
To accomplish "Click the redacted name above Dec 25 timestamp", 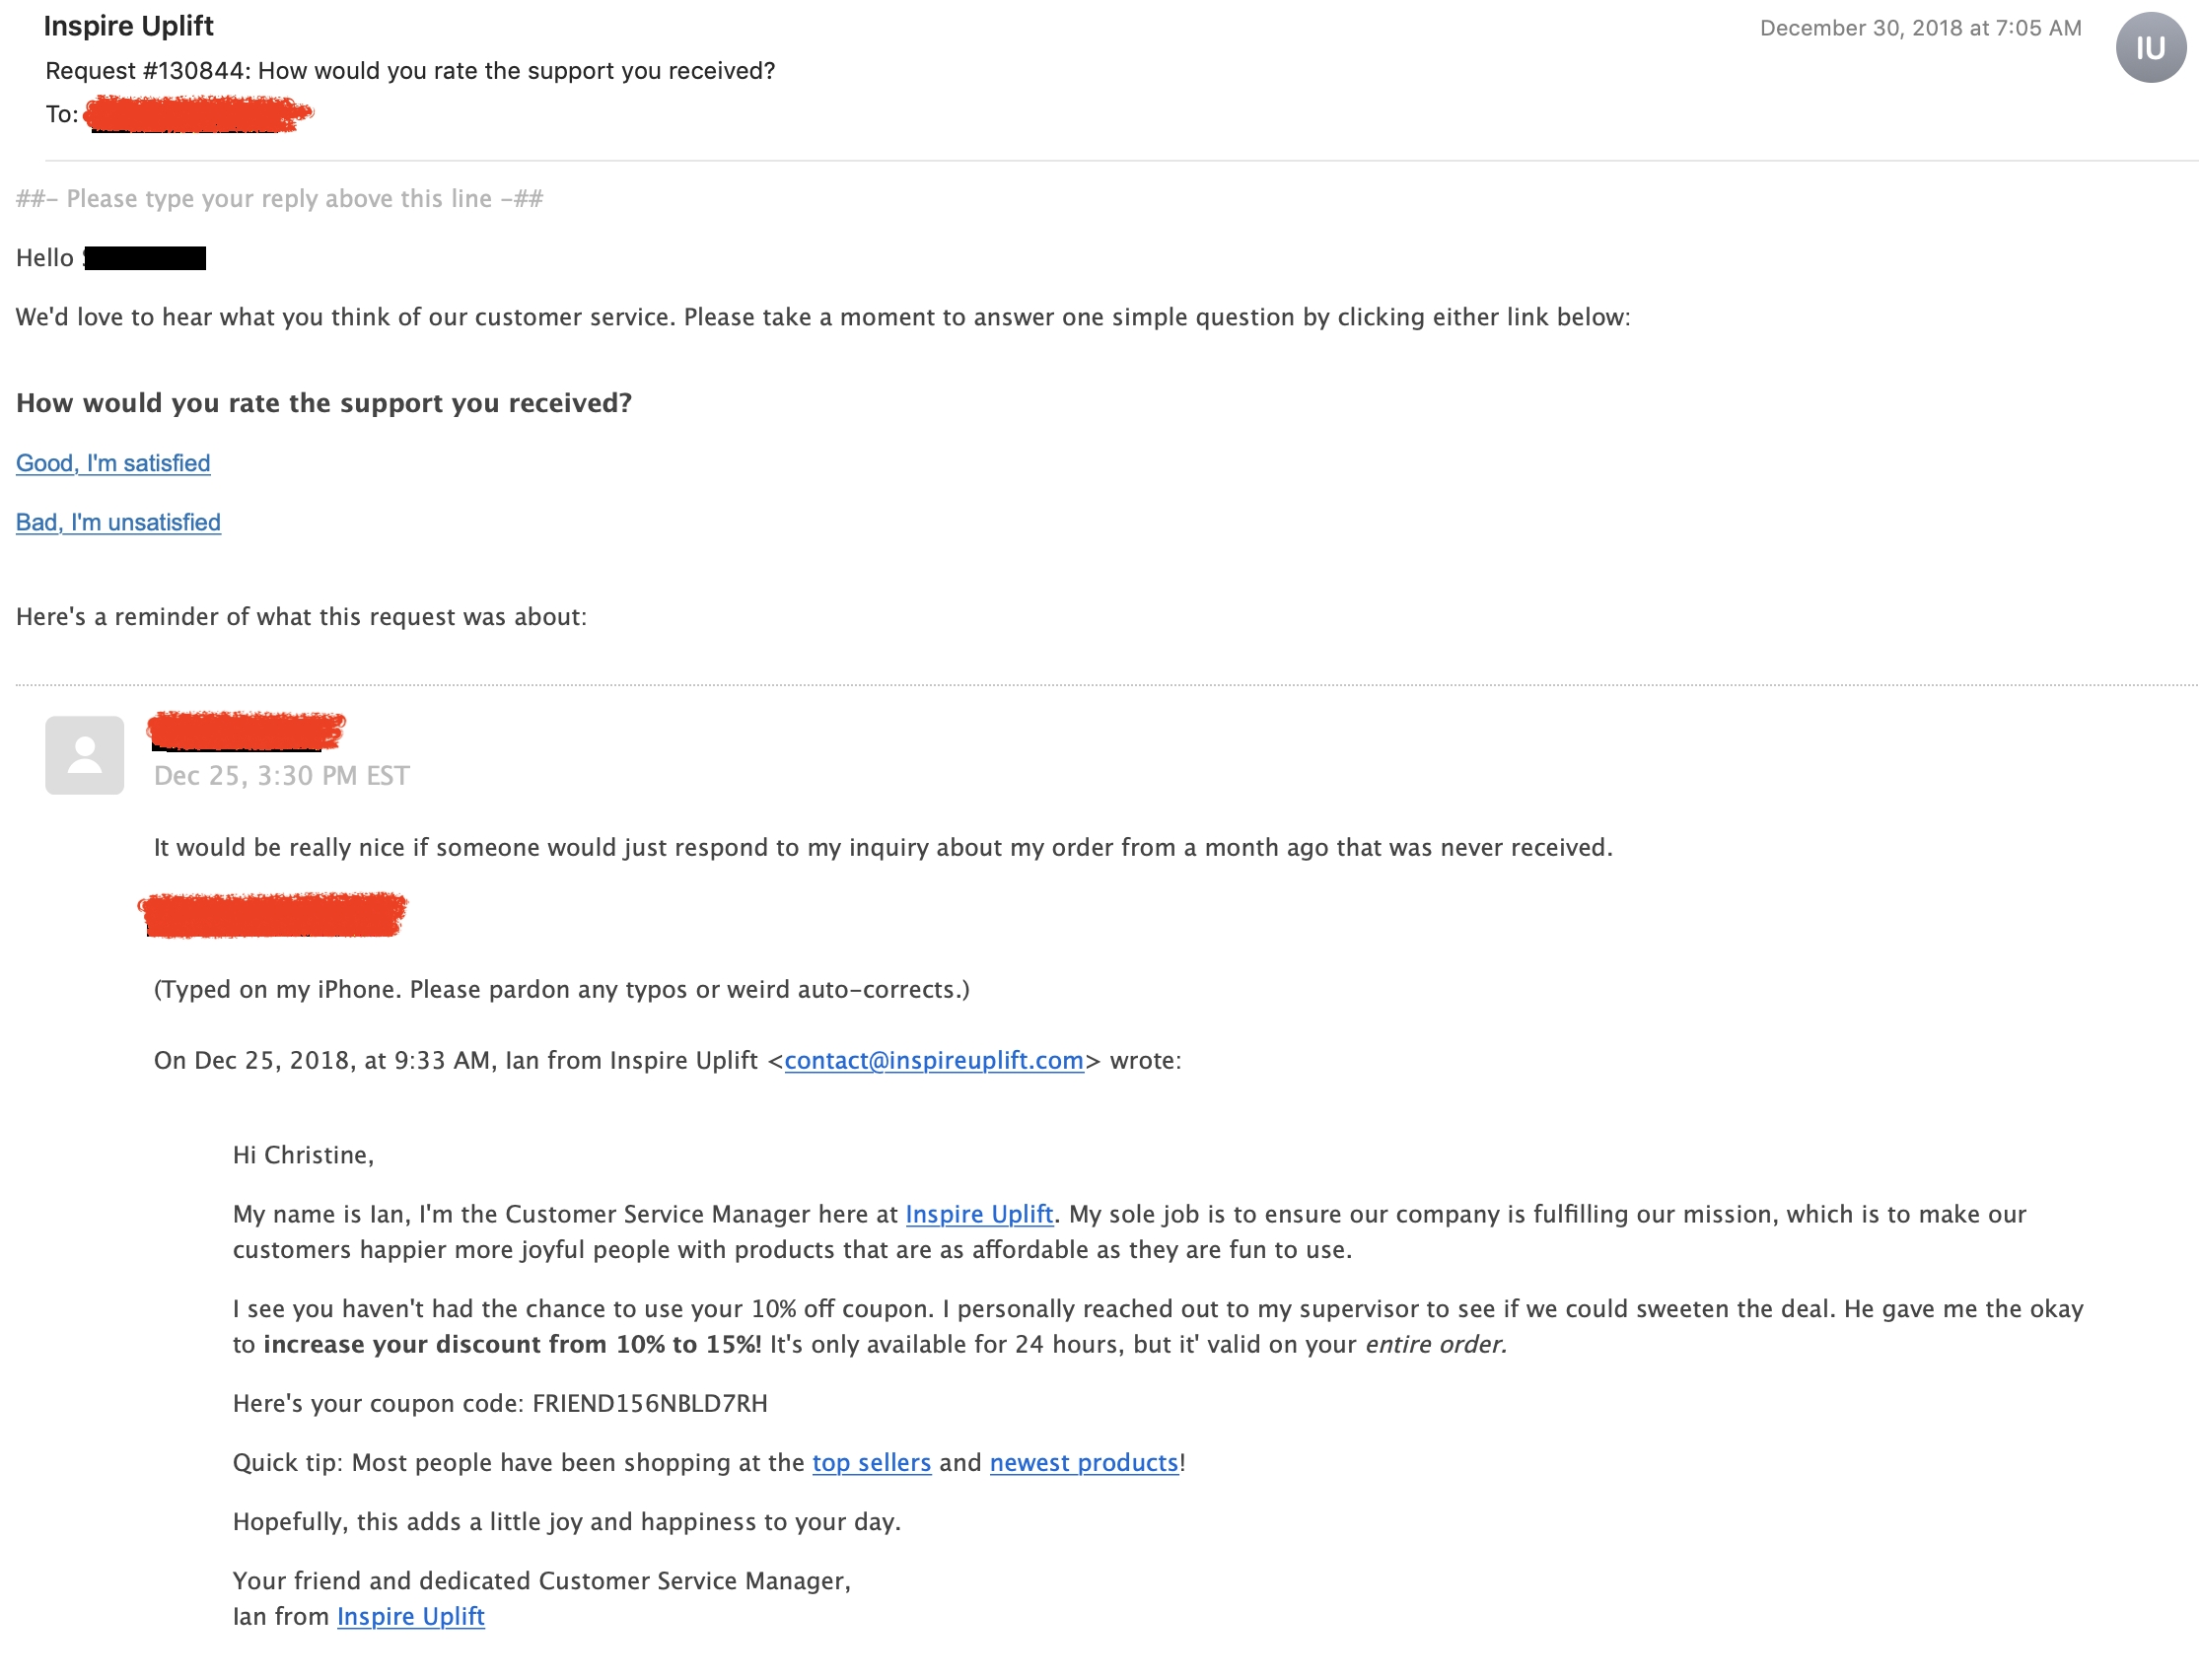I will coord(246,731).
